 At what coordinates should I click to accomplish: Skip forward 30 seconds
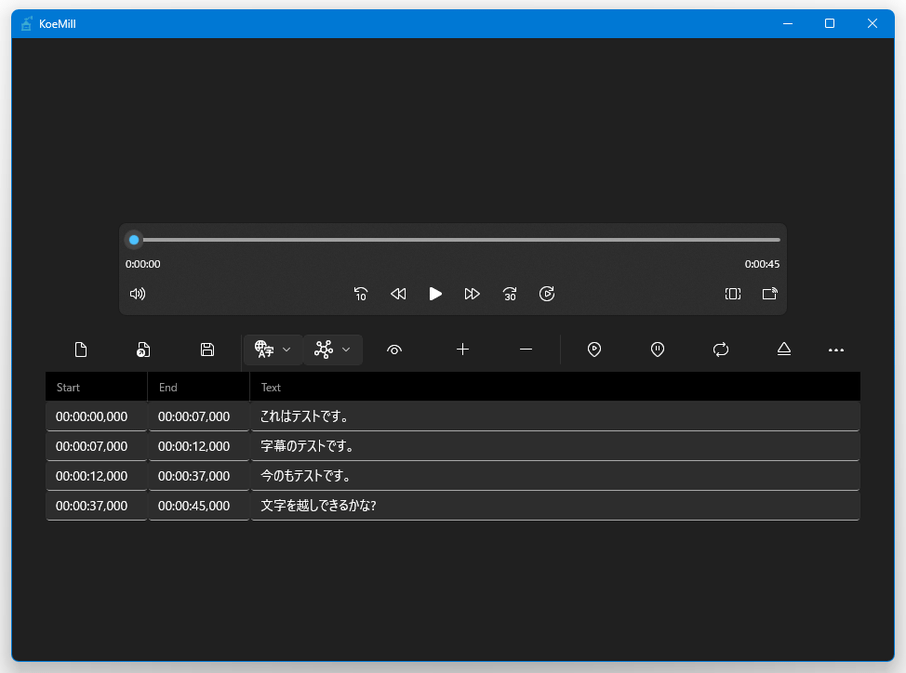tap(510, 294)
